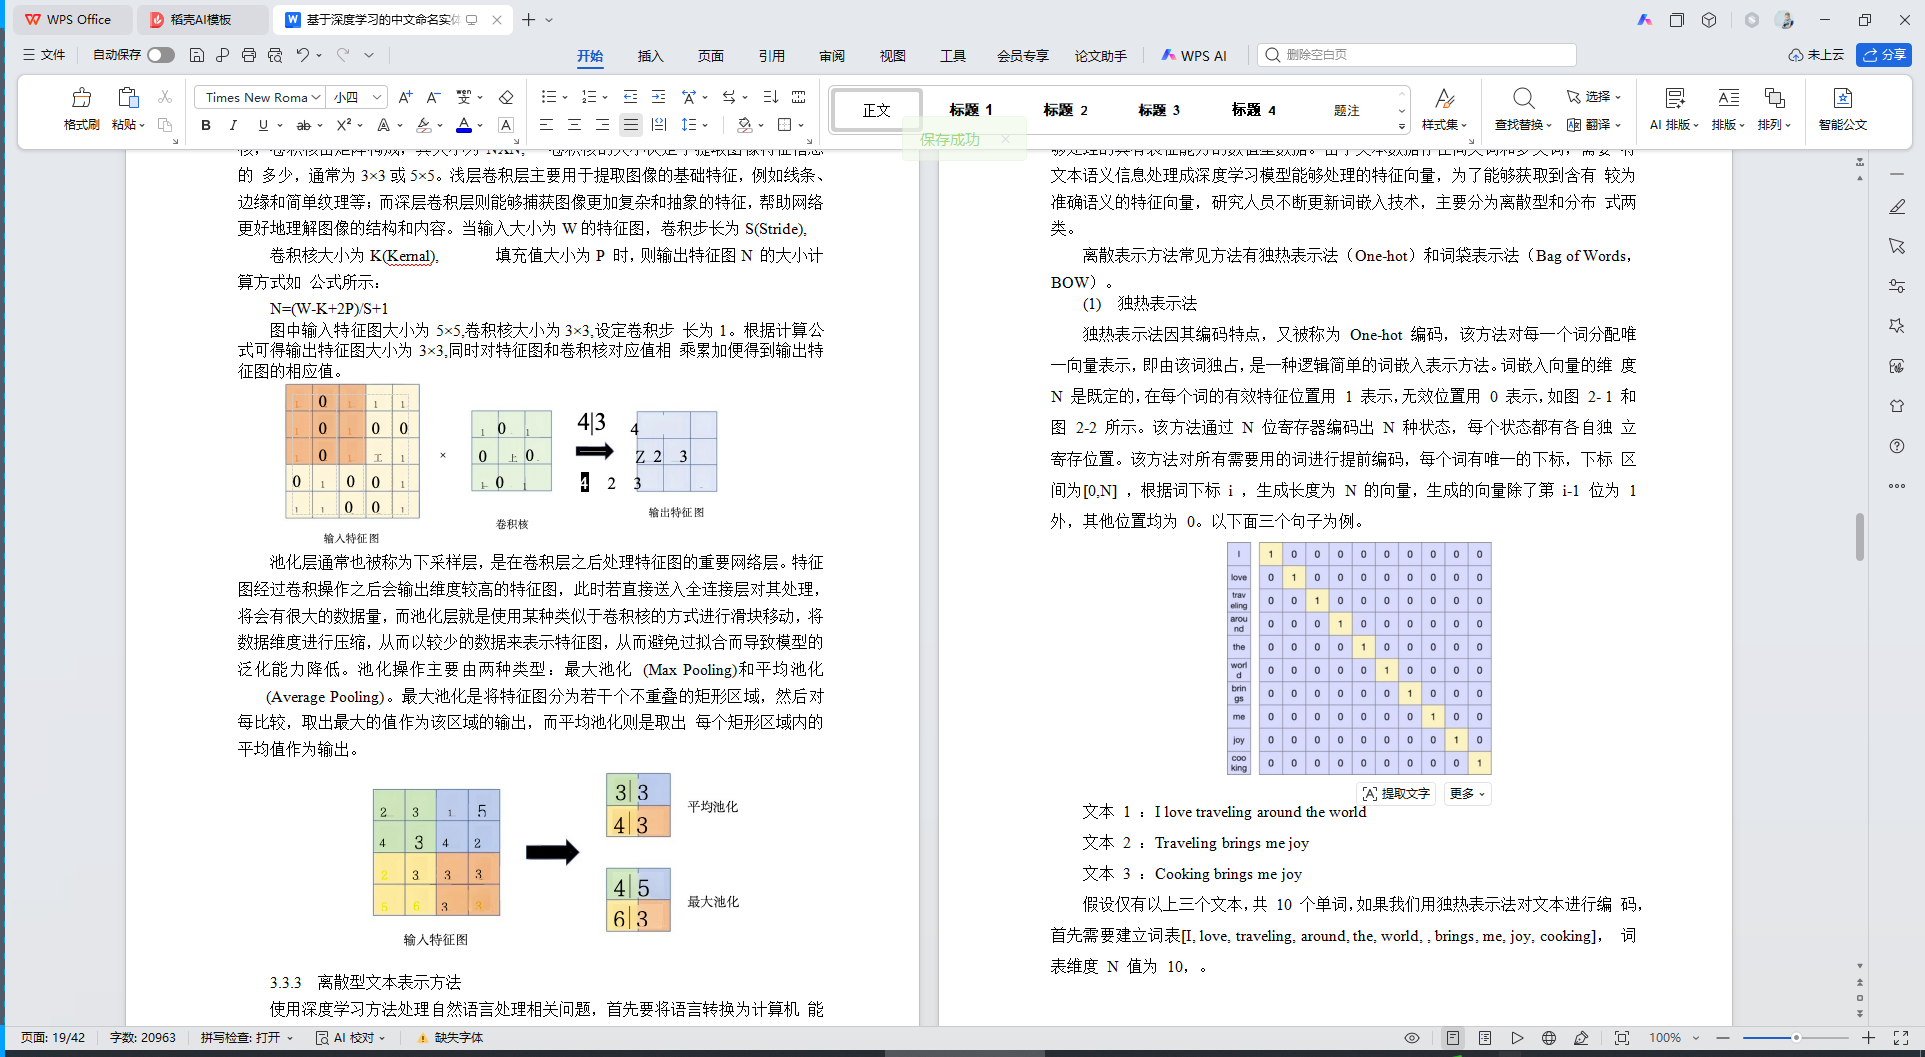
Task: Click the Extract Text (提取文字) button
Action: pyautogui.click(x=1397, y=793)
